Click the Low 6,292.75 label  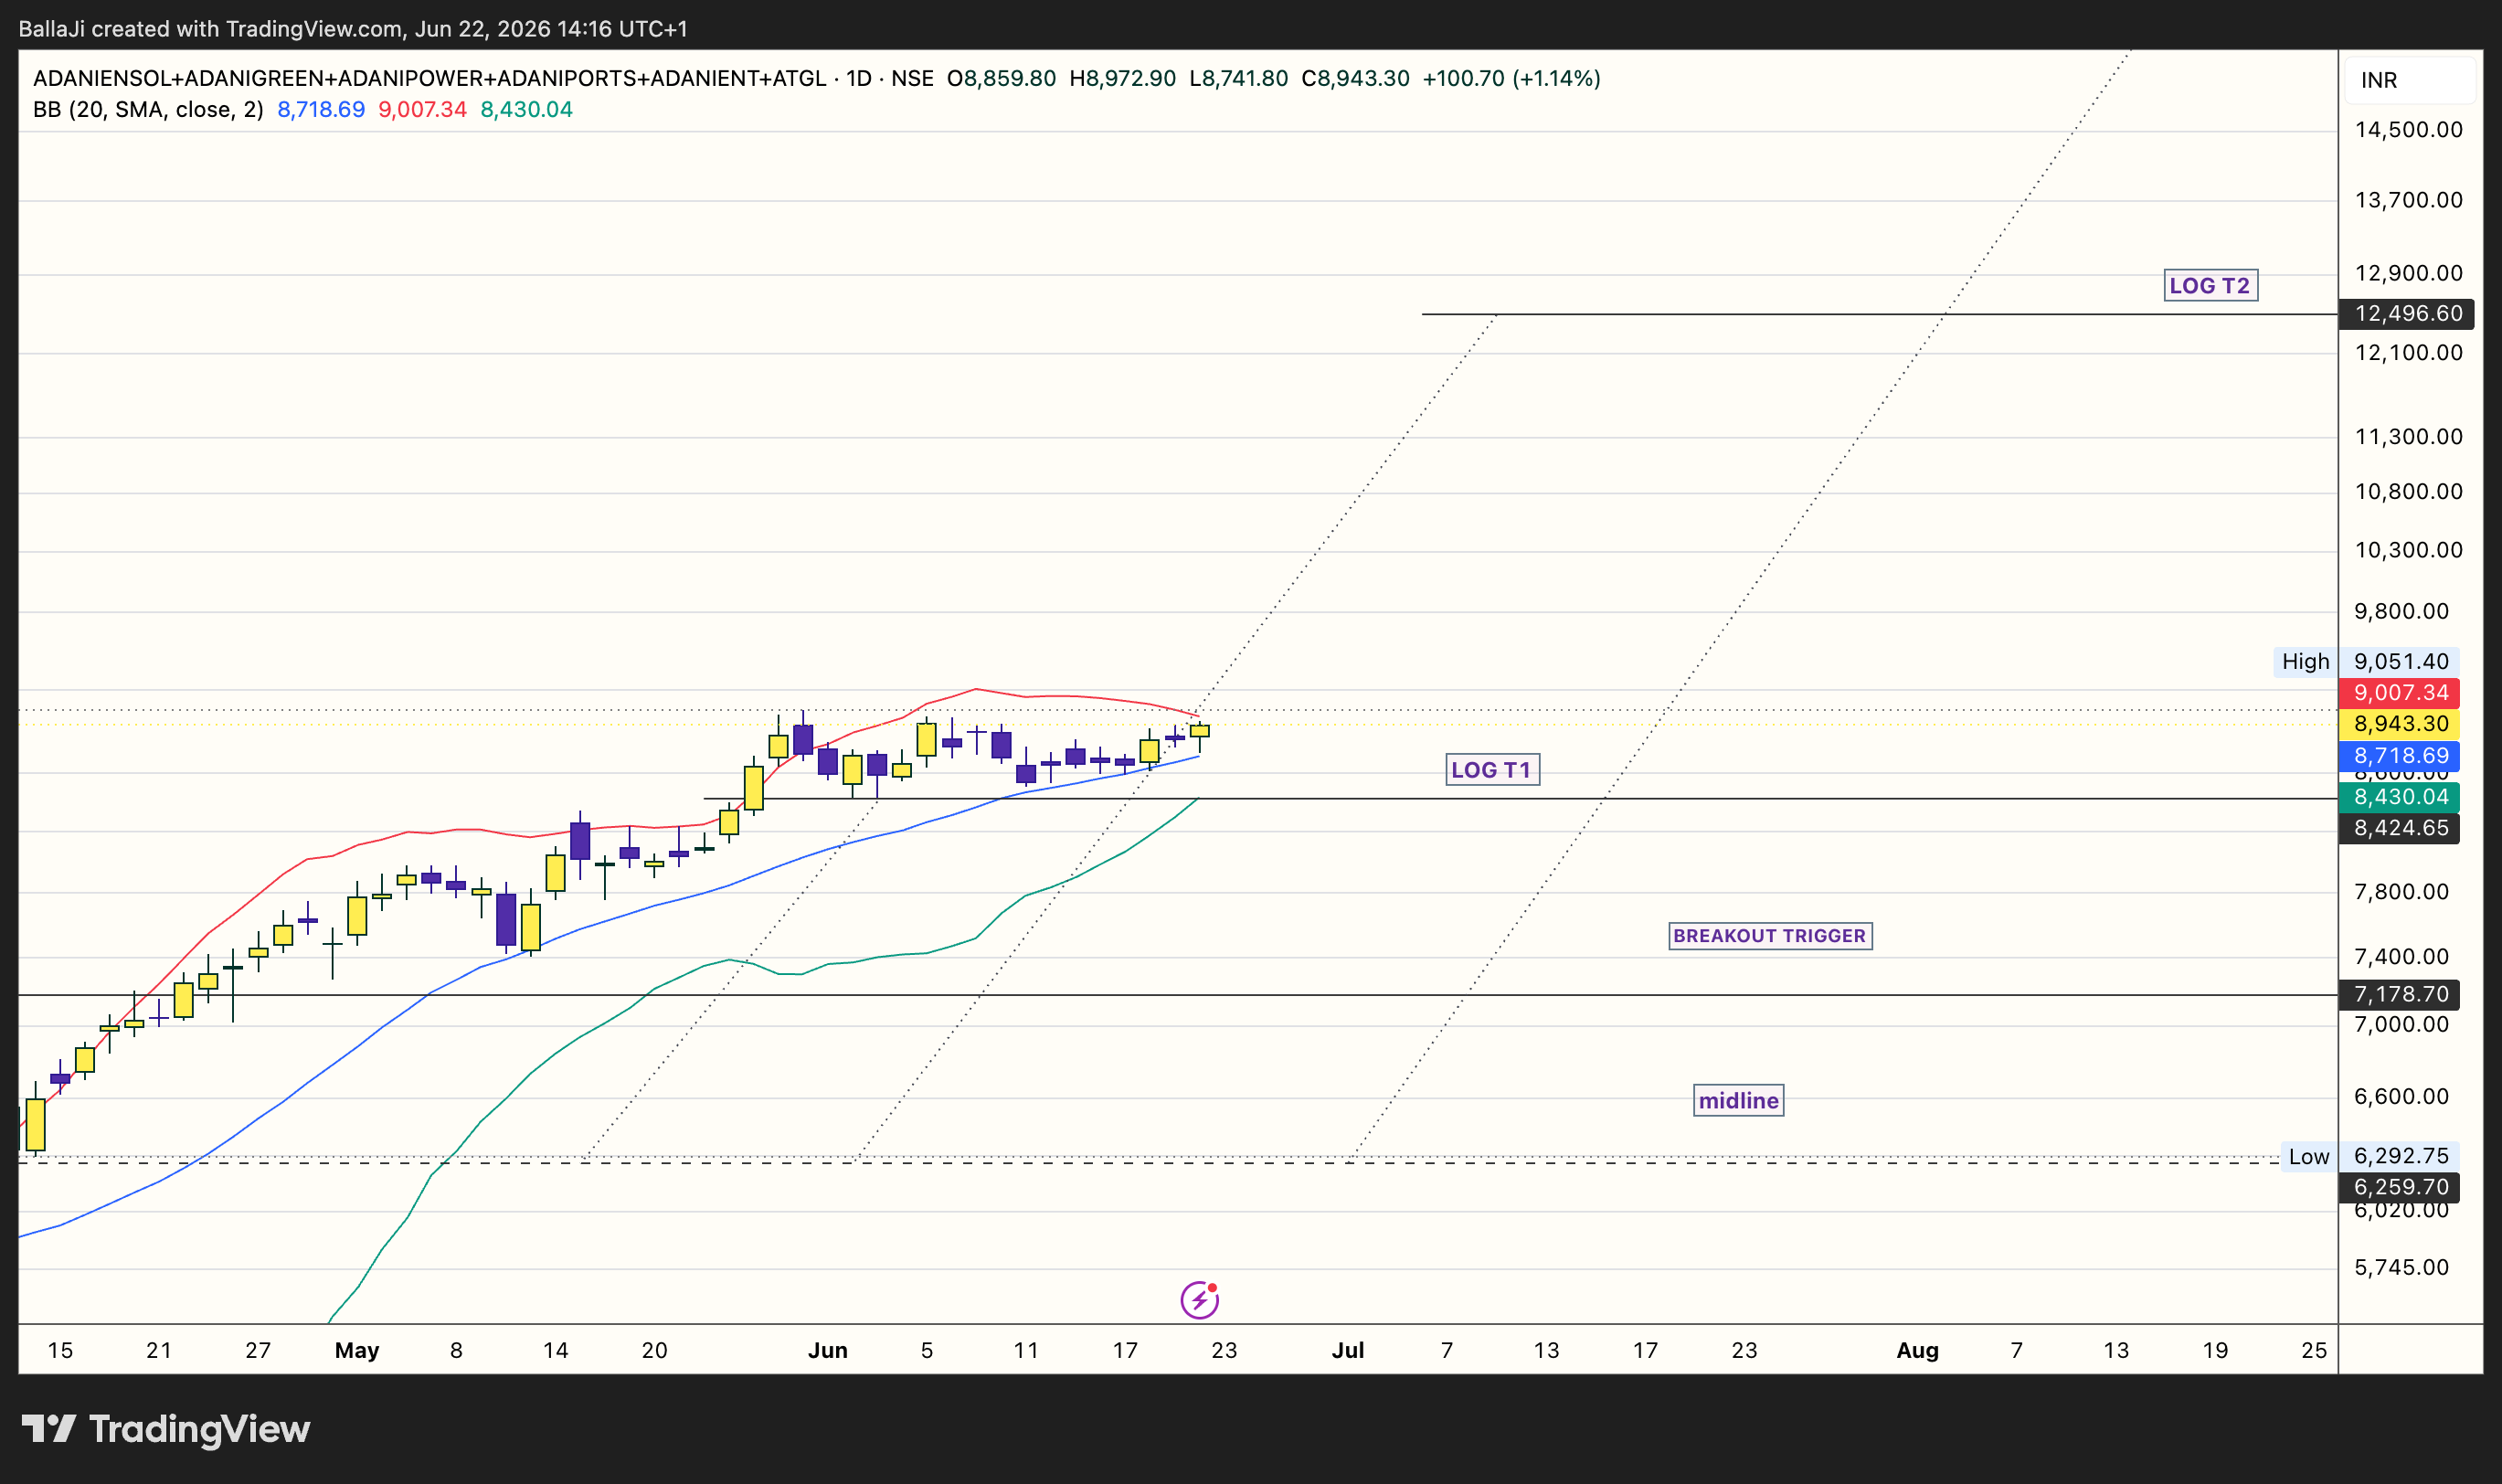click(x=2370, y=1156)
